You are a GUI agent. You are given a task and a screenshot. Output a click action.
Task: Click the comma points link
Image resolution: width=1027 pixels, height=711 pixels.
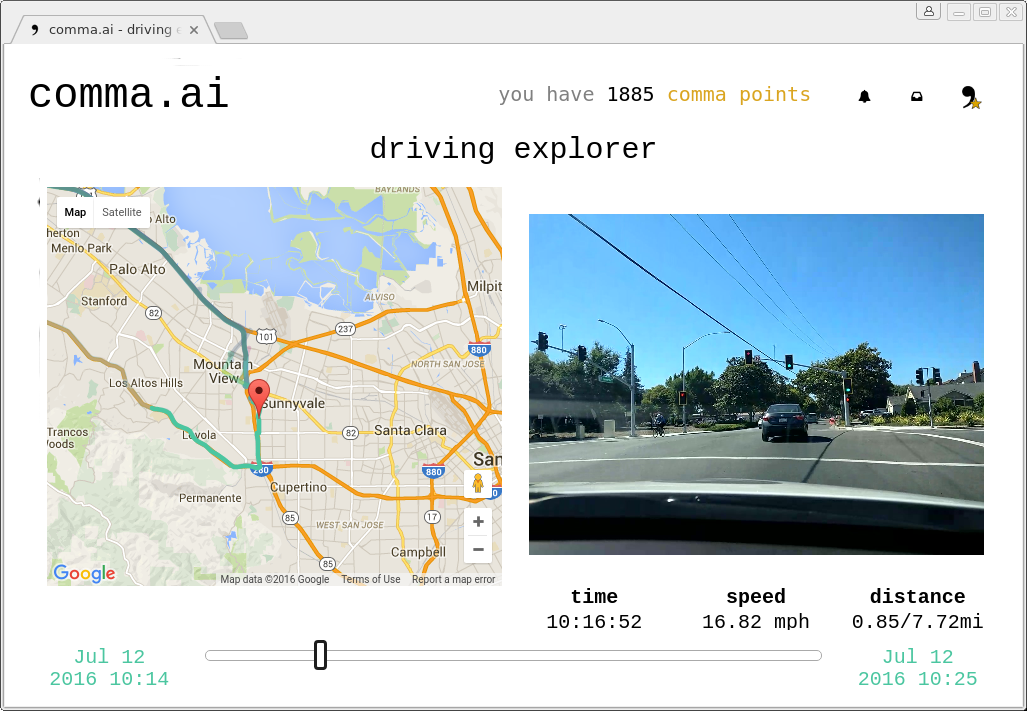coord(739,95)
